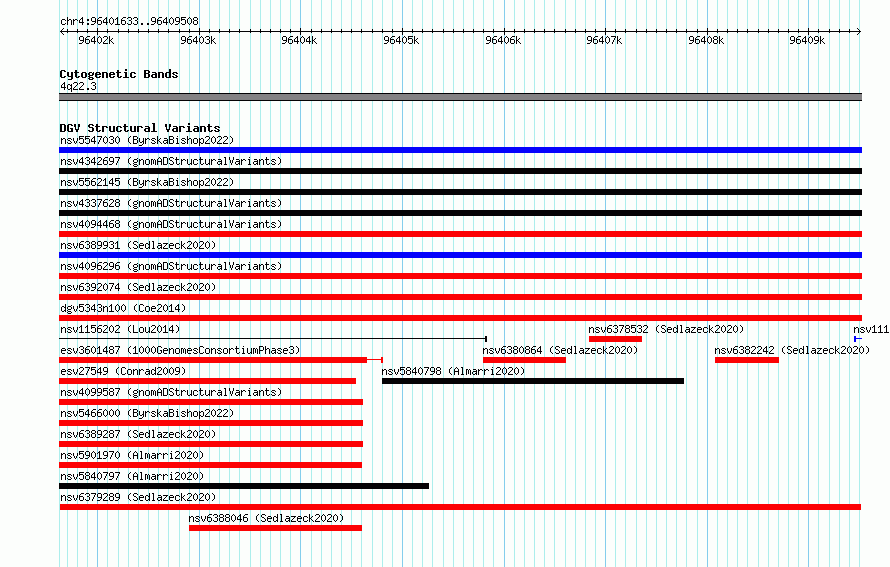Screen dimensions: 890x567
Task: Click the black bar under nsv4337628
Action: pos(460,213)
